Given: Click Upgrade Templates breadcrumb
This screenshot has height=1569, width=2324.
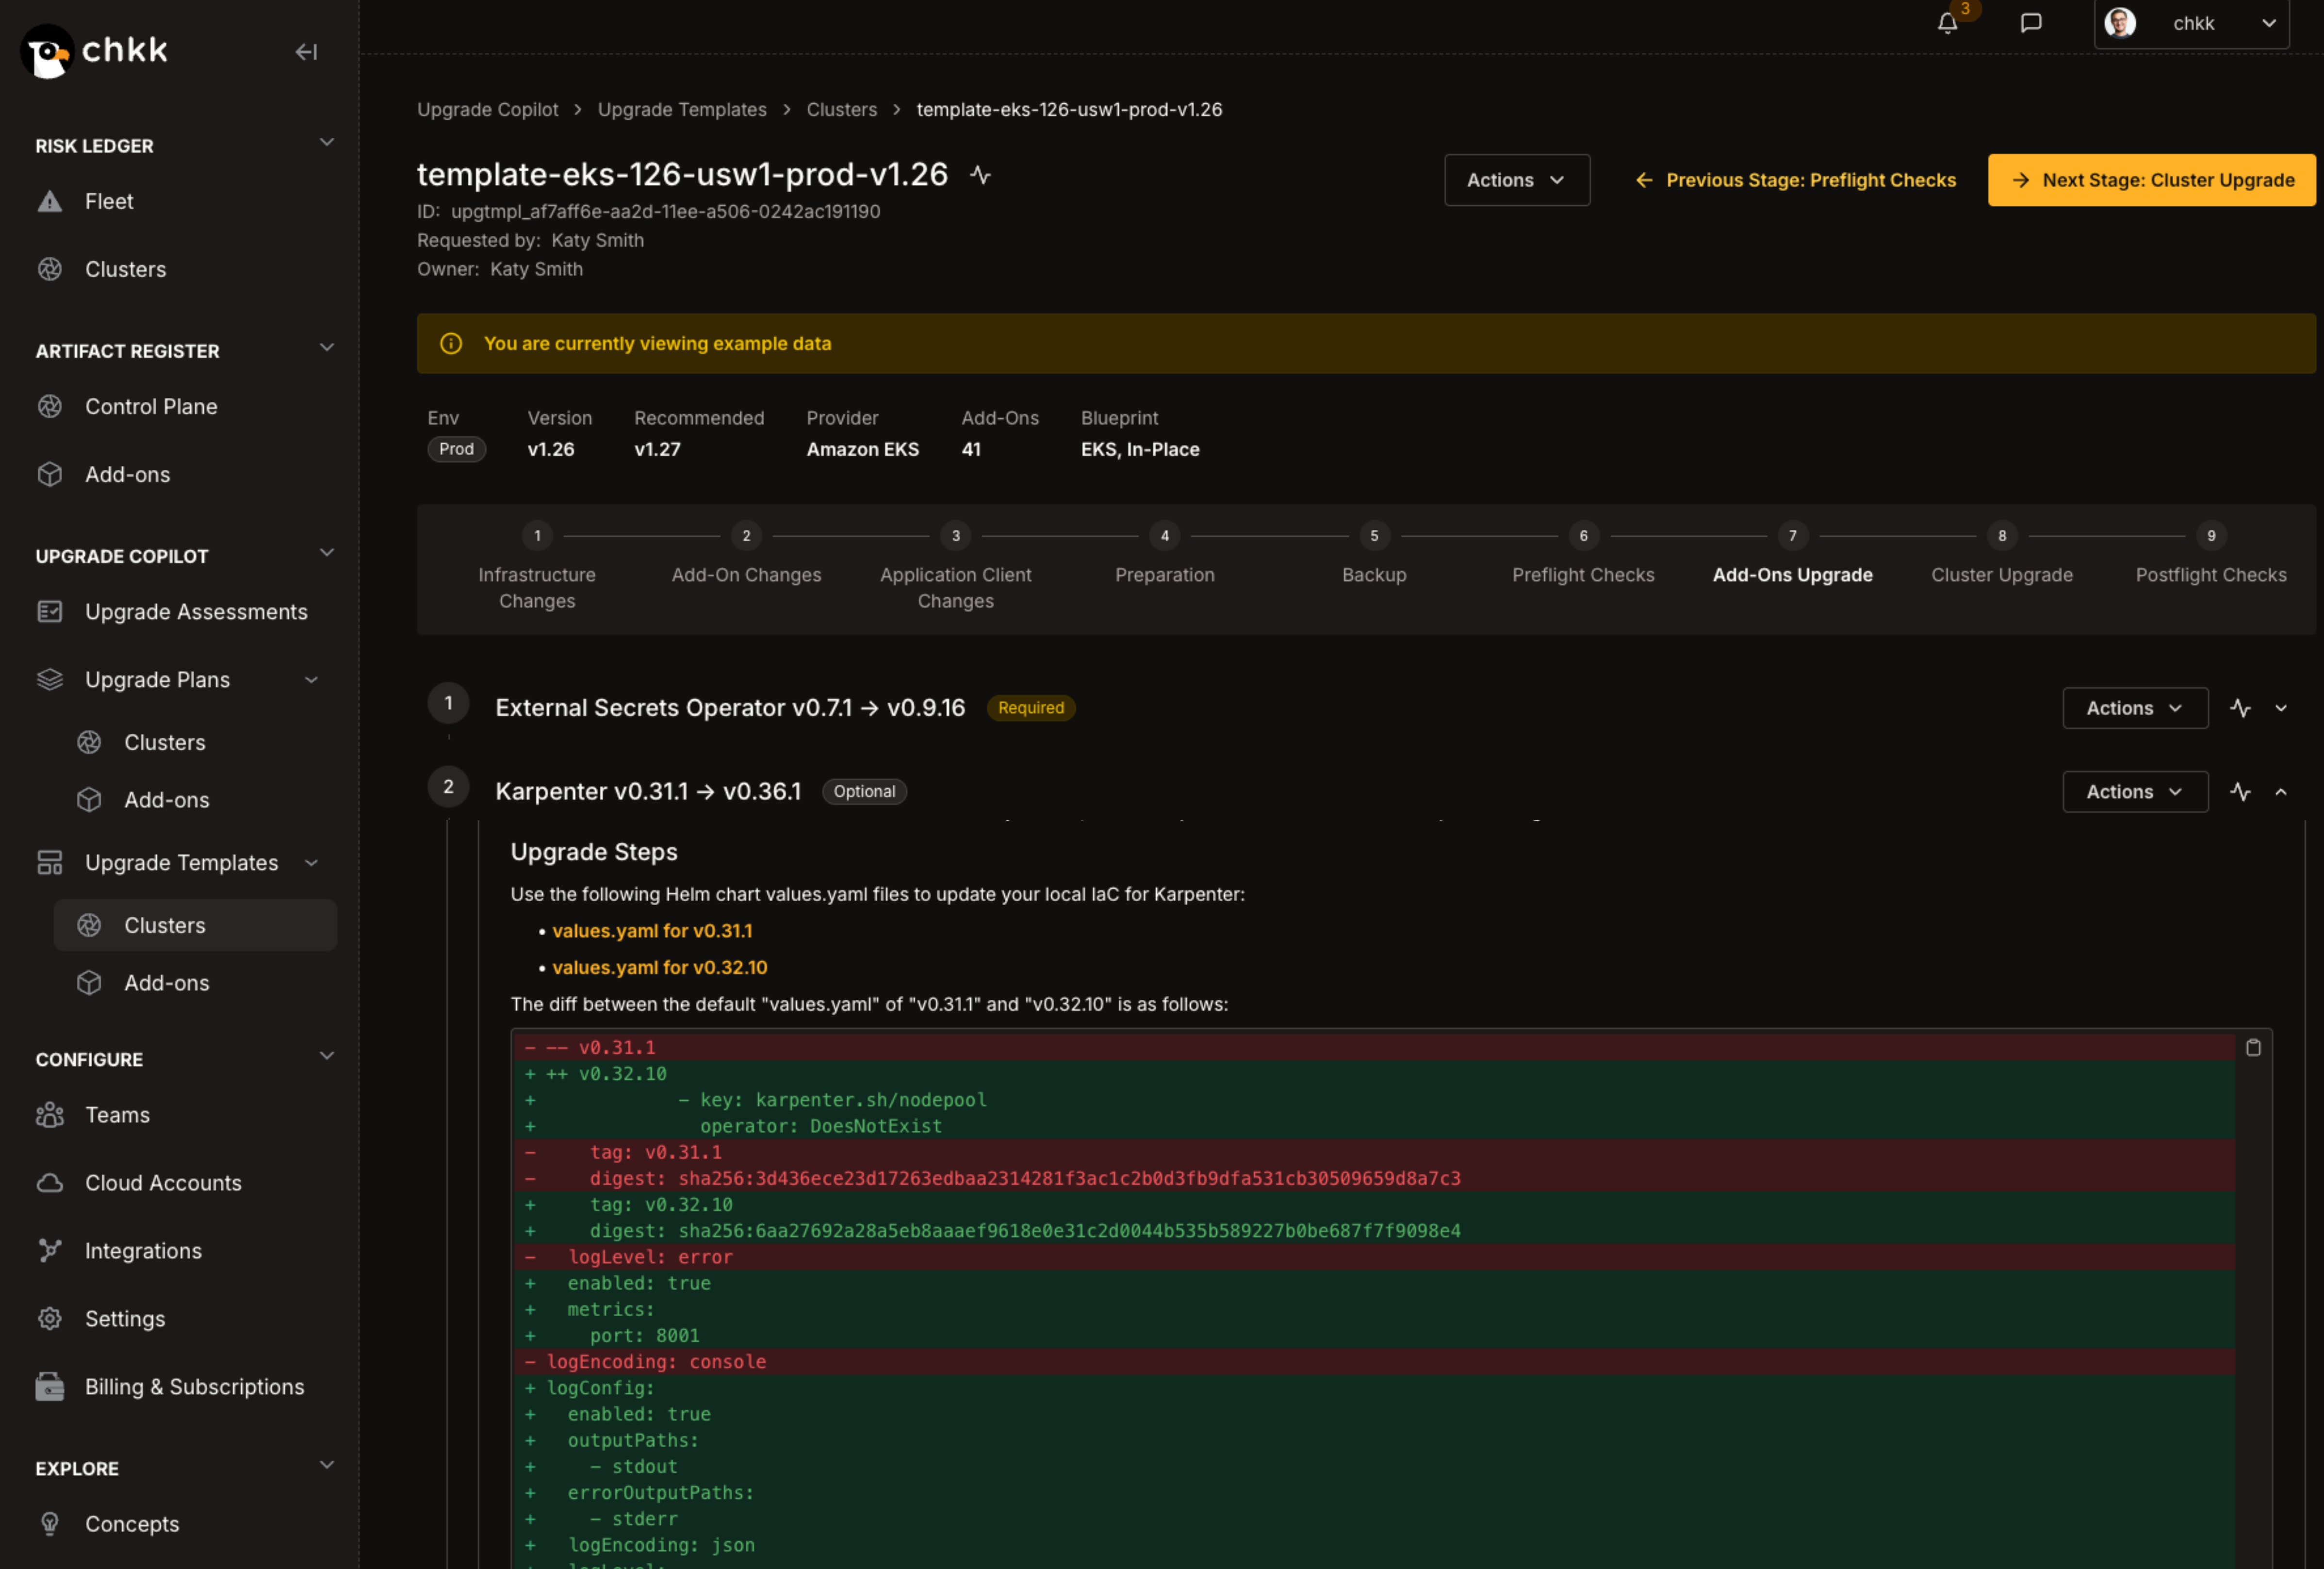Looking at the screenshot, I should [682, 110].
